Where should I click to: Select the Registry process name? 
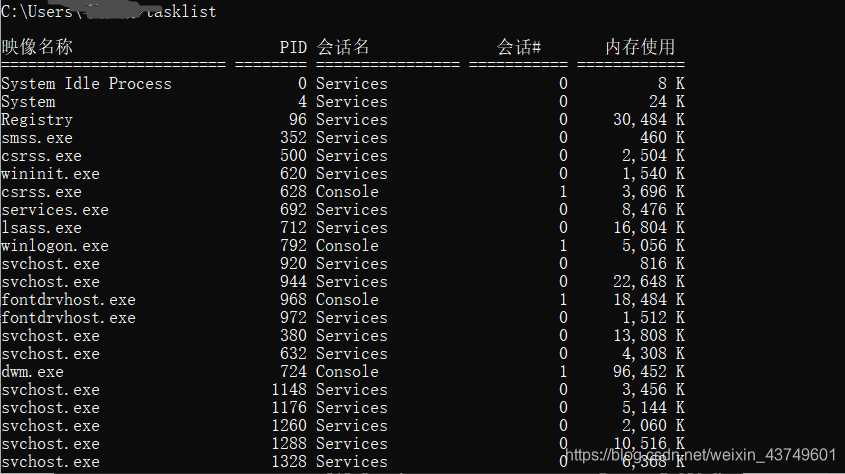click(x=37, y=120)
